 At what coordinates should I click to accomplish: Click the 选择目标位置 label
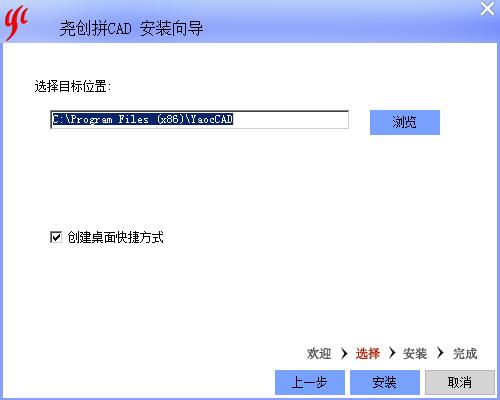coord(73,86)
